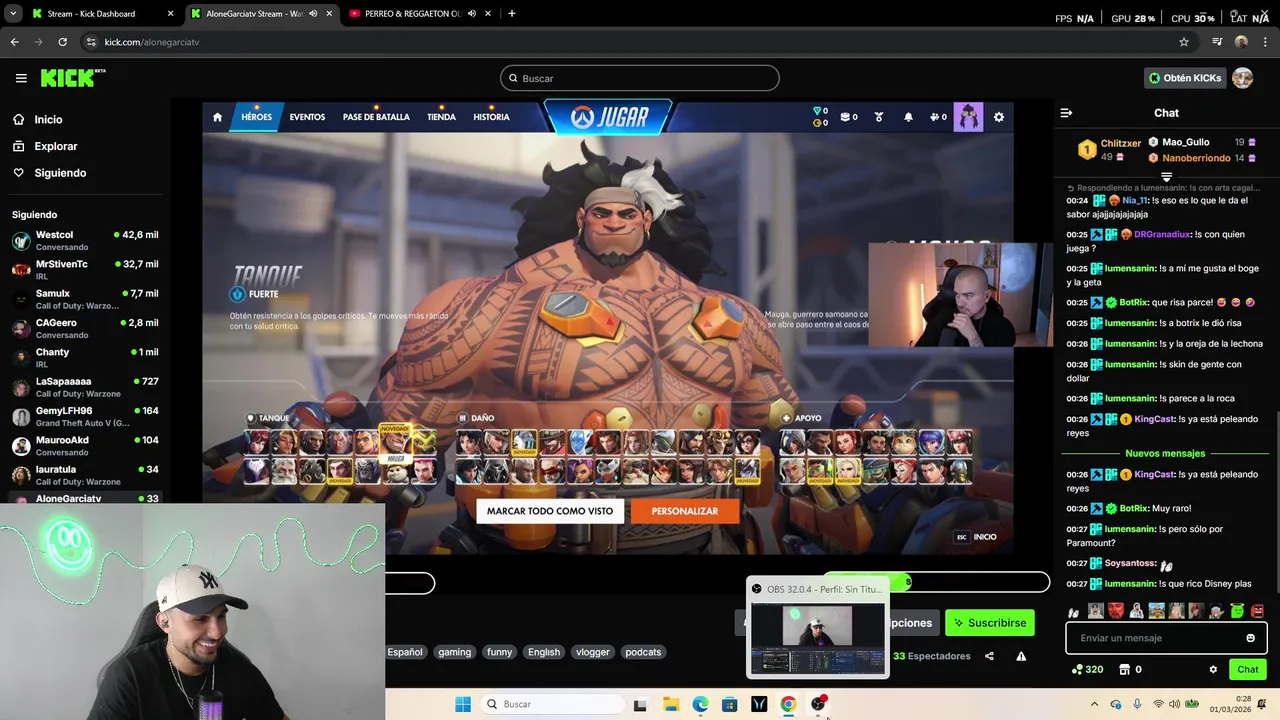Open MrStivenTc channel in sidebar
Image resolution: width=1280 pixels, height=720 pixels.
(85, 270)
